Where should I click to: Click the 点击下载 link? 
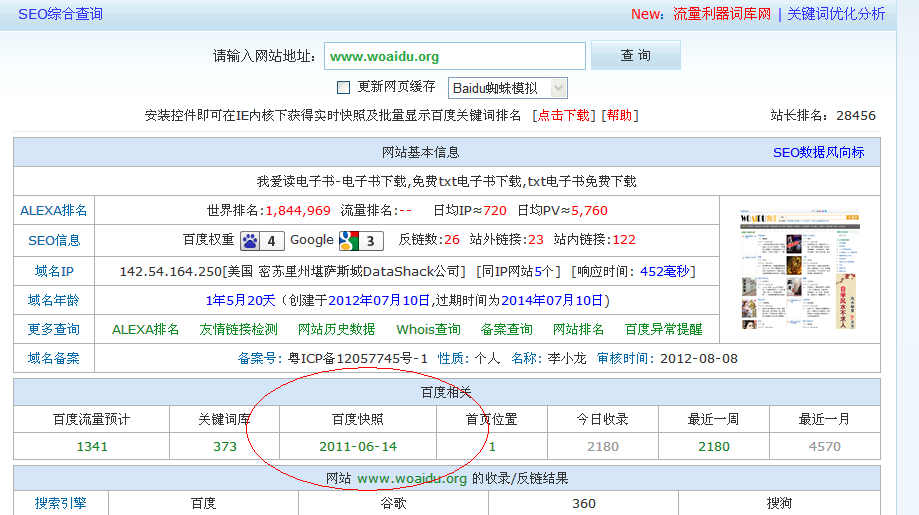point(565,115)
